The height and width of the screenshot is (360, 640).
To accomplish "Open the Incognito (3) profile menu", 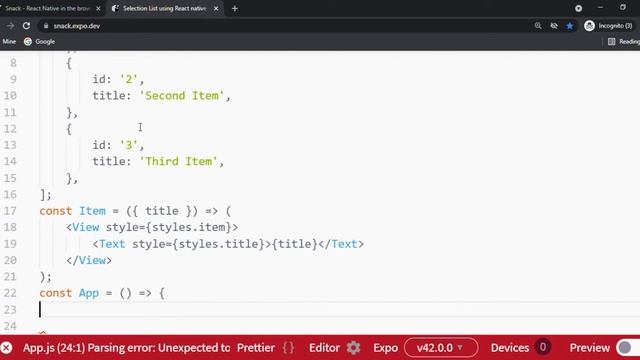I will point(609,26).
